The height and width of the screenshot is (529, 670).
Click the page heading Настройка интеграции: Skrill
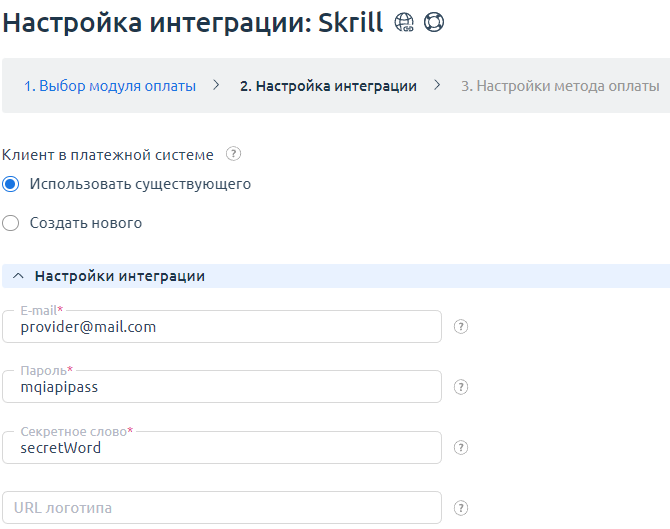point(193,23)
